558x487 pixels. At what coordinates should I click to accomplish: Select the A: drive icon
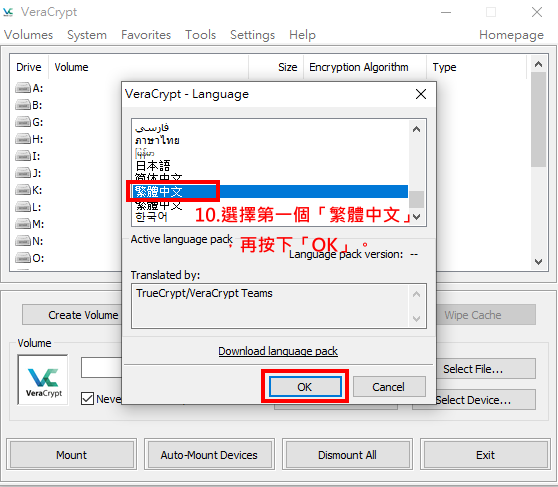(x=23, y=88)
